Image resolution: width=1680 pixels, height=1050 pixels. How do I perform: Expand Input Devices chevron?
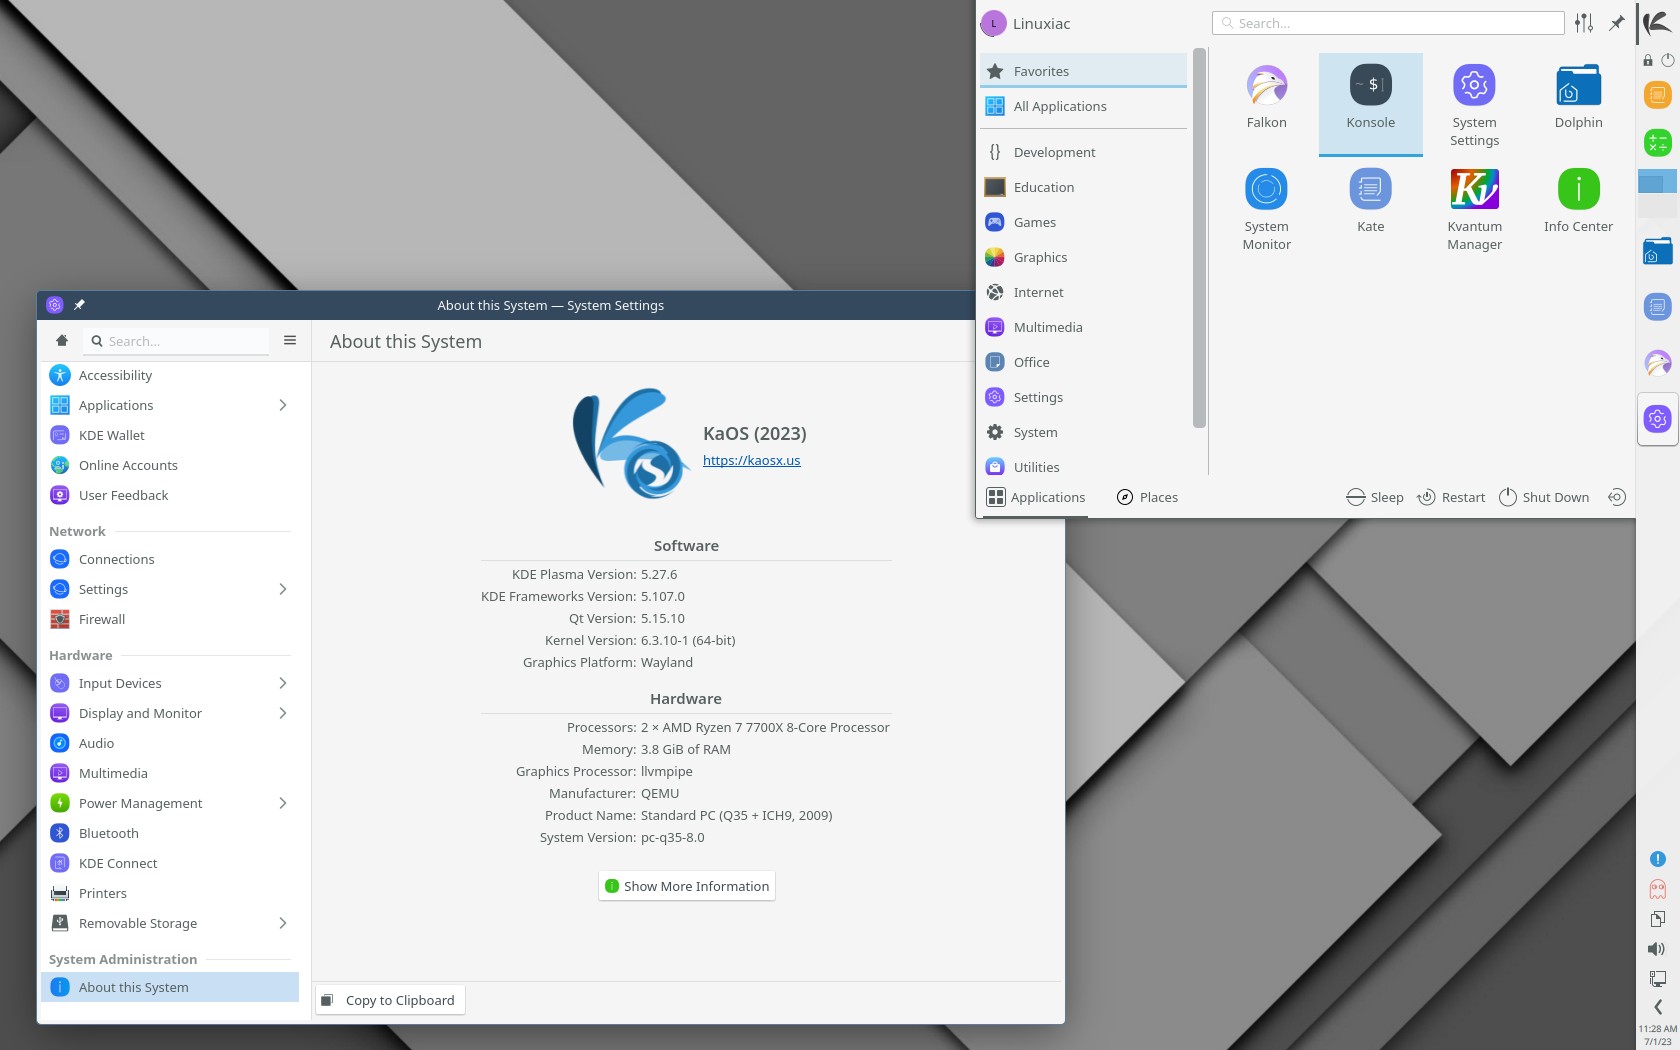283,683
